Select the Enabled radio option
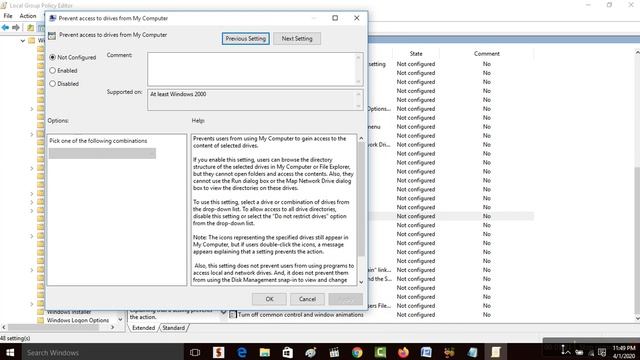This screenshot has height=360, width=640. pyautogui.click(x=52, y=71)
